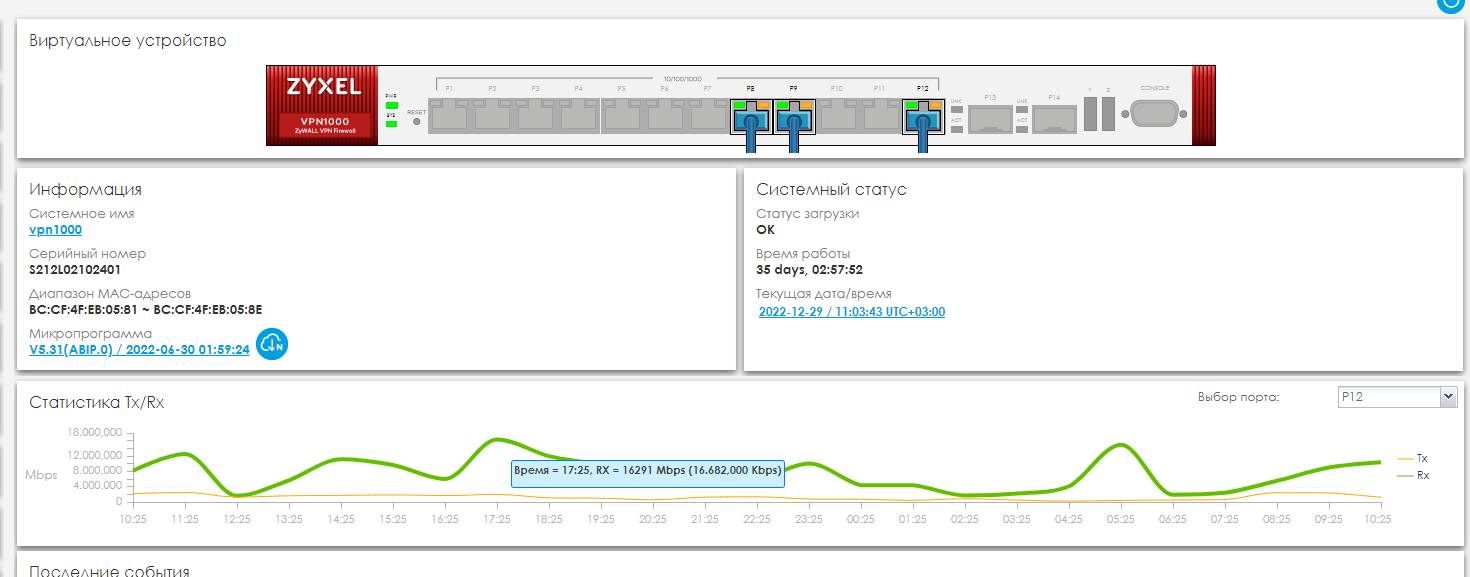Open current date/time link
The image size is (1470, 577).
click(852, 312)
